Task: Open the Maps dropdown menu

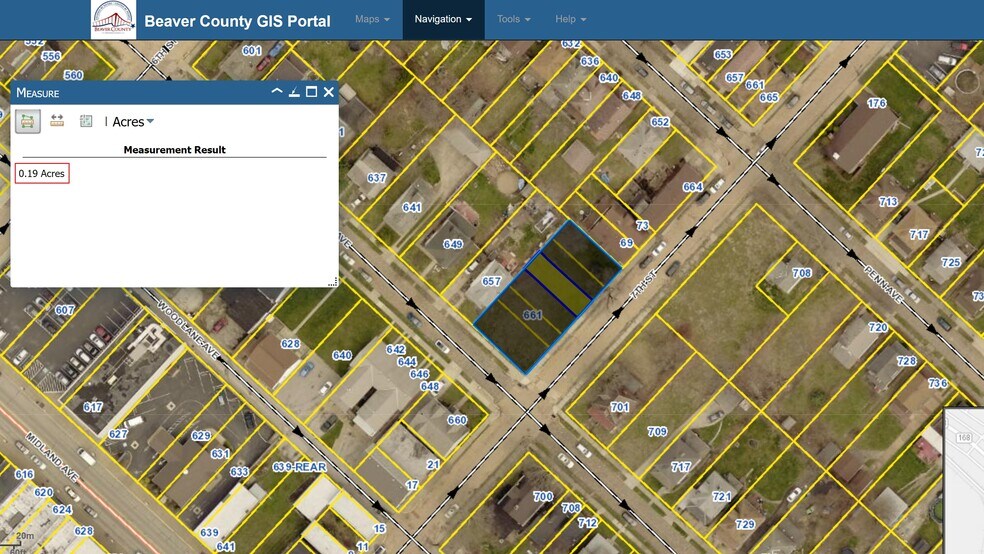Action: (372, 19)
